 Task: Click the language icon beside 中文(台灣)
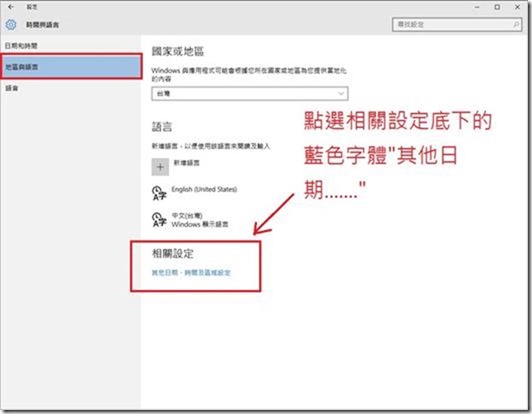159,220
